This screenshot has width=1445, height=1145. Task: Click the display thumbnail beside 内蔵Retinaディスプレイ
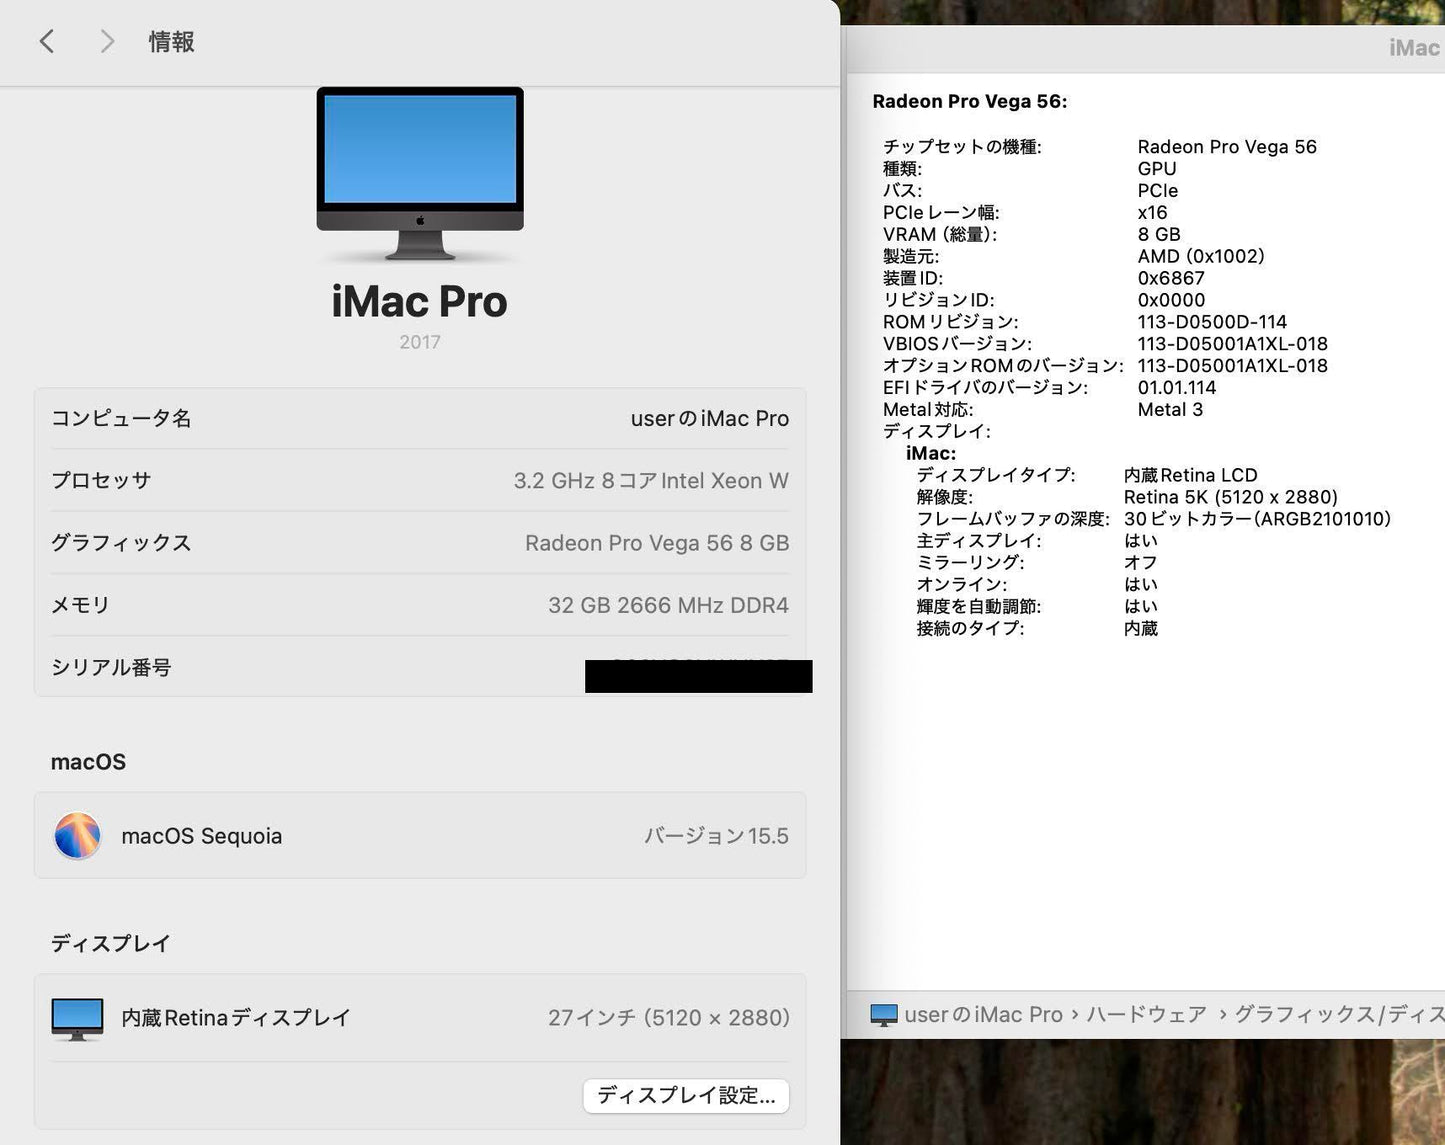(x=76, y=1017)
